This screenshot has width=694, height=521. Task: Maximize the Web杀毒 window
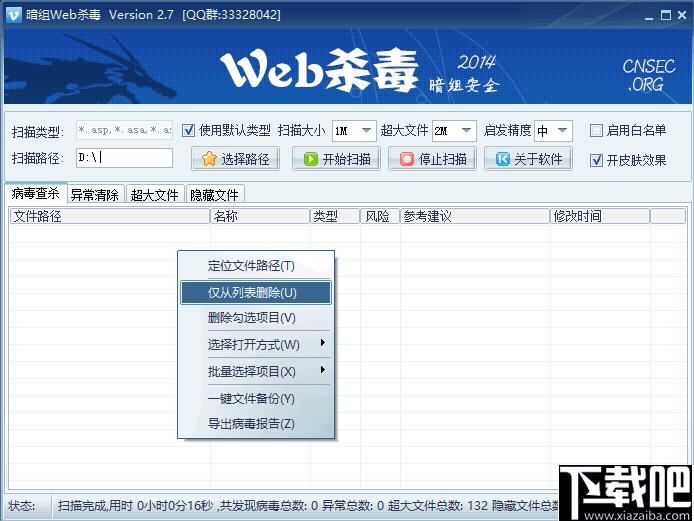pos(666,15)
